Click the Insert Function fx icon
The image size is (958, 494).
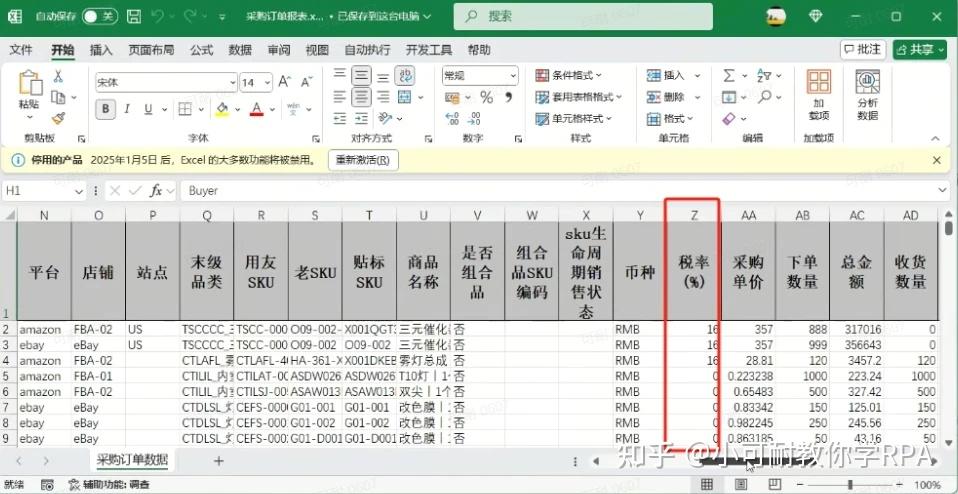[156, 191]
